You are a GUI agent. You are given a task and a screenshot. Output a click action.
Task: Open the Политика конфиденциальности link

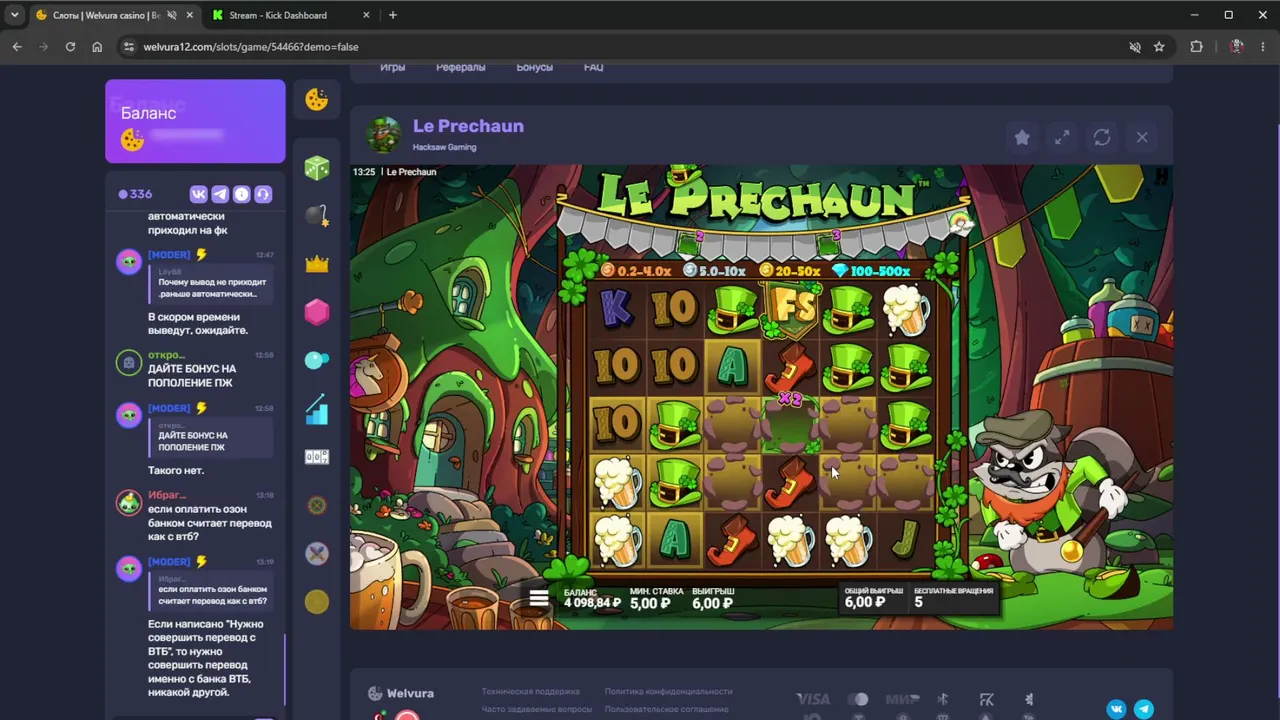[669, 691]
